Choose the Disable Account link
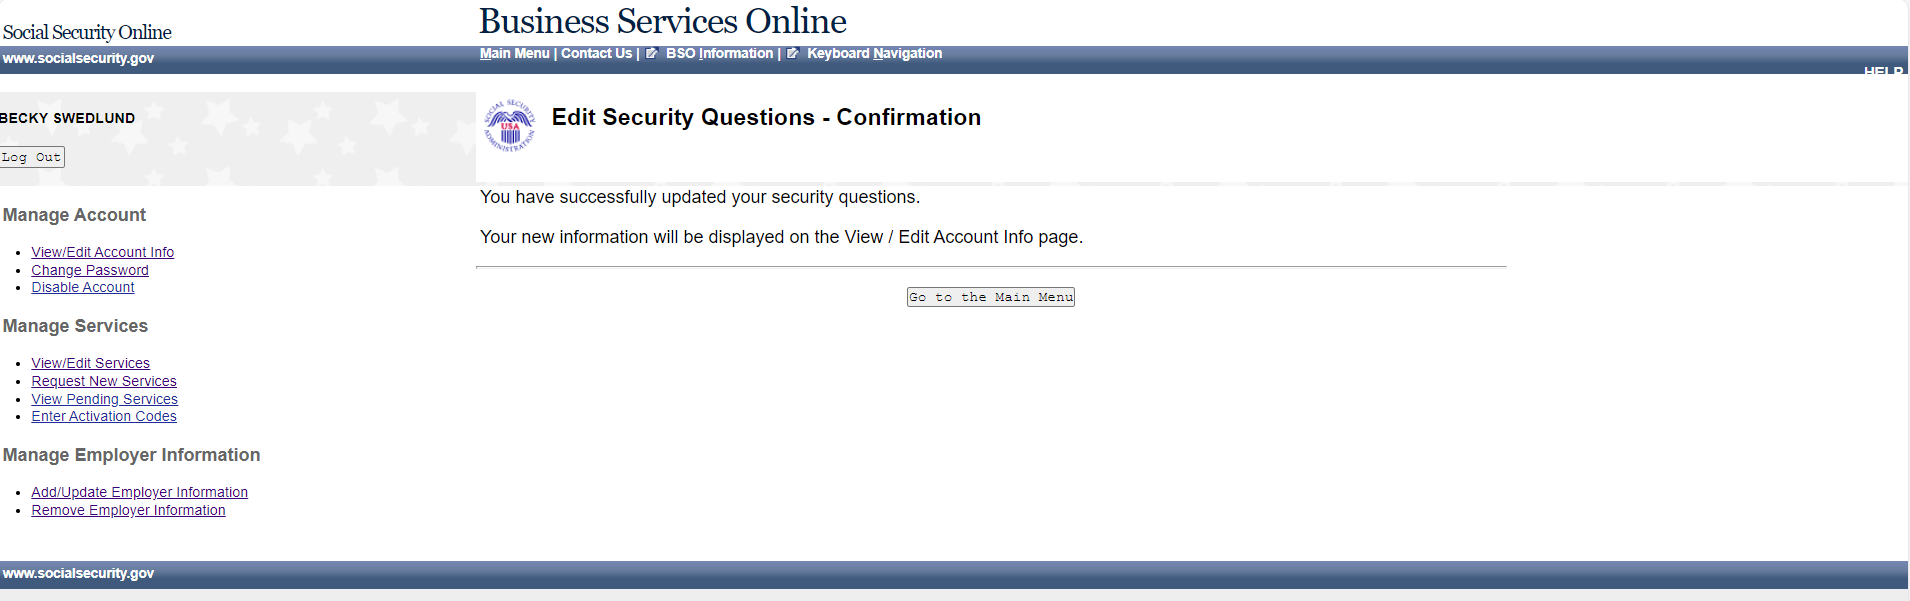The image size is (1910, 601). tap(83, 288)
